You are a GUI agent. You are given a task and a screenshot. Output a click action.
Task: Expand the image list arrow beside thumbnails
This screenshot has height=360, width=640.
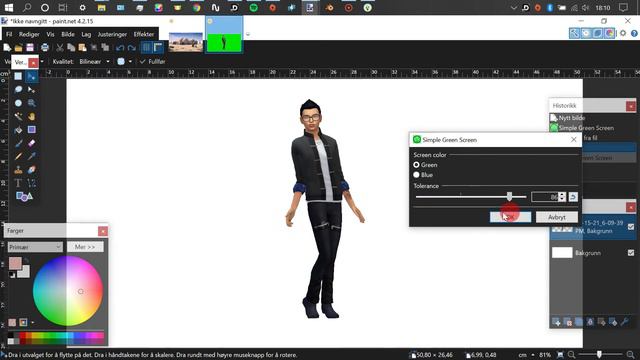pyautogui.click(x=248, y=34)
